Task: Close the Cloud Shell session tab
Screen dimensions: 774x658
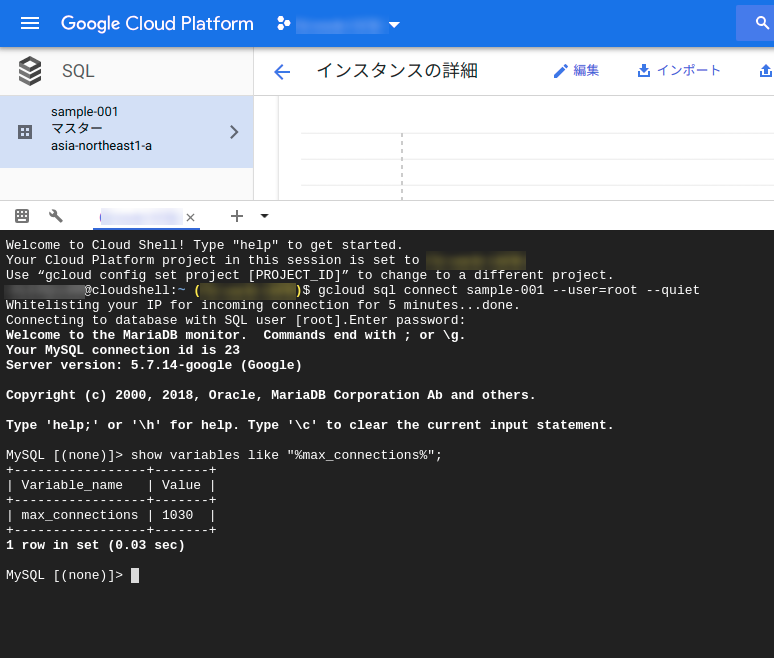Action: click(x=191, y=217)
